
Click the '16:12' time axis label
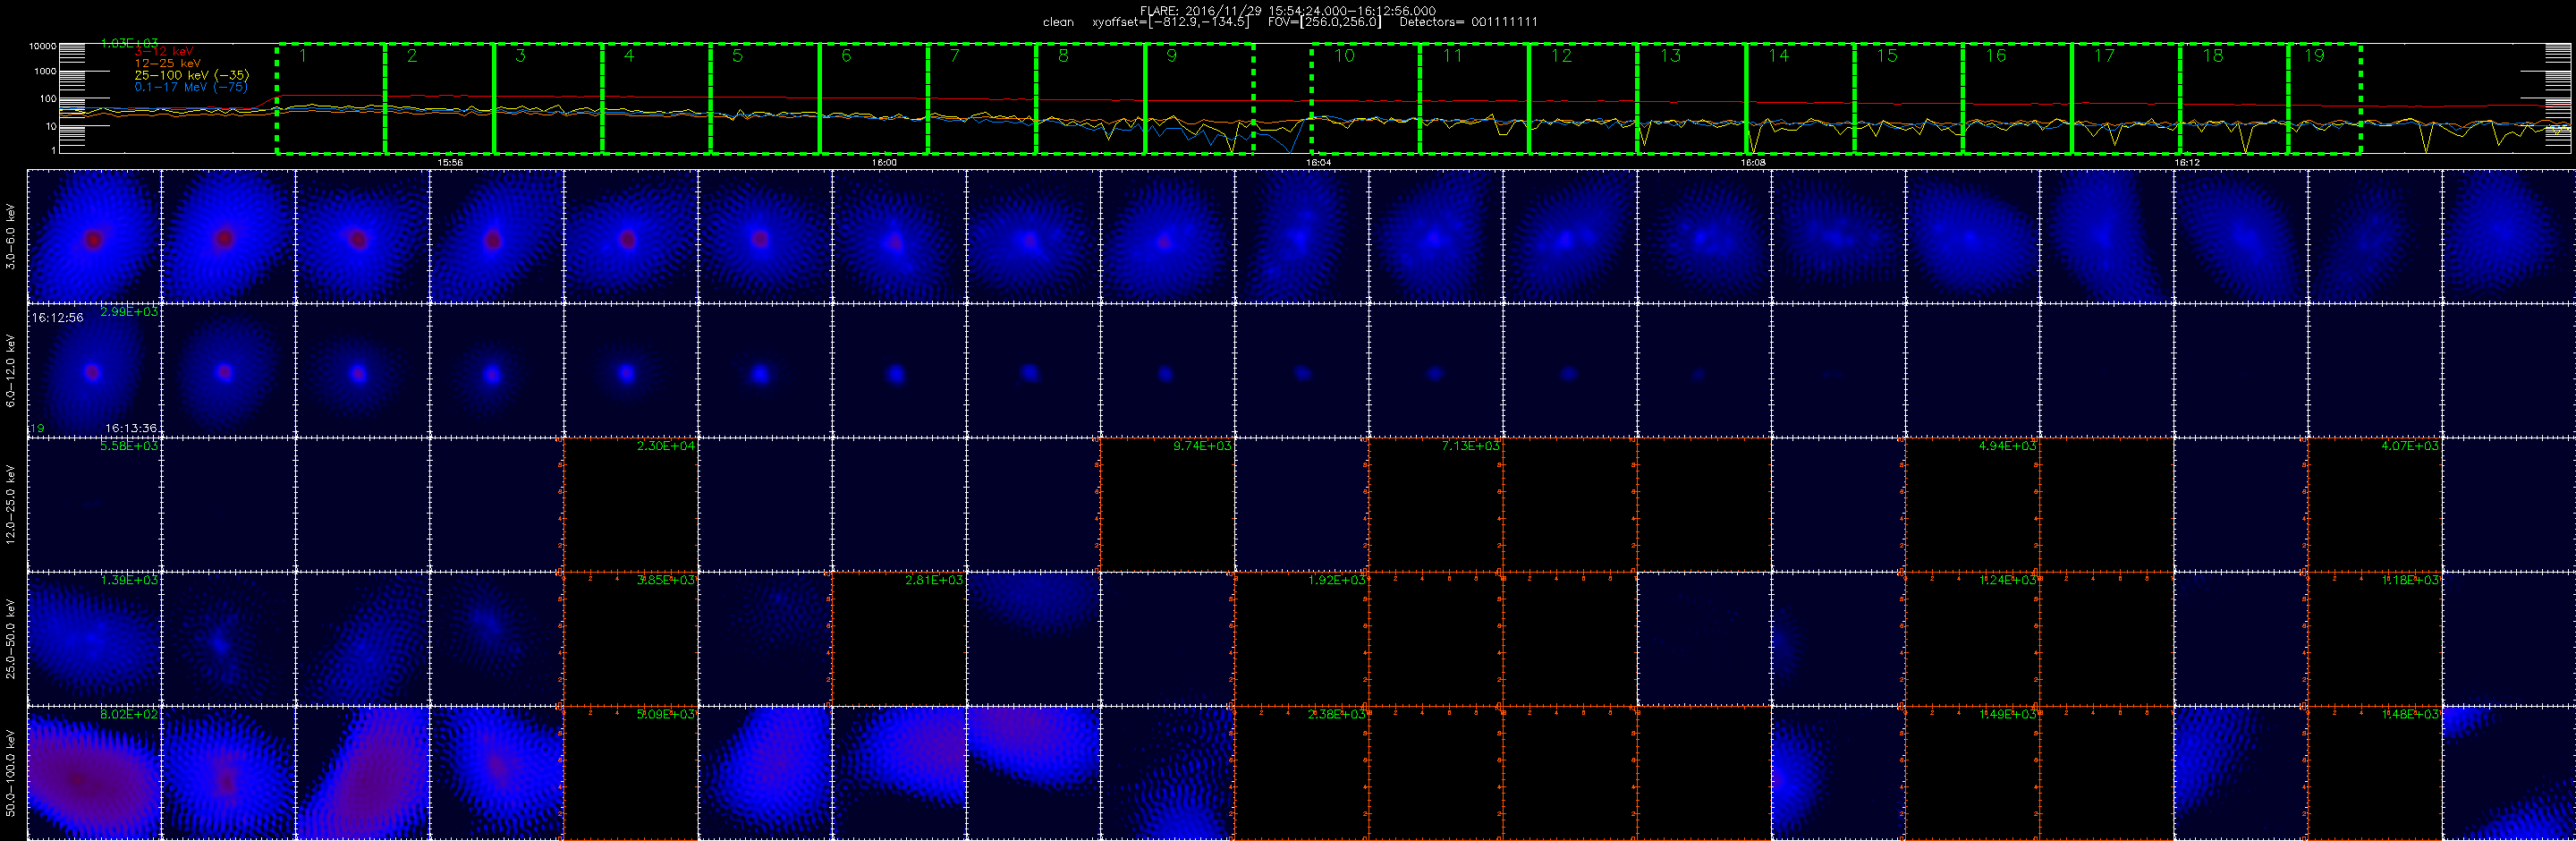pos(2187,162)
